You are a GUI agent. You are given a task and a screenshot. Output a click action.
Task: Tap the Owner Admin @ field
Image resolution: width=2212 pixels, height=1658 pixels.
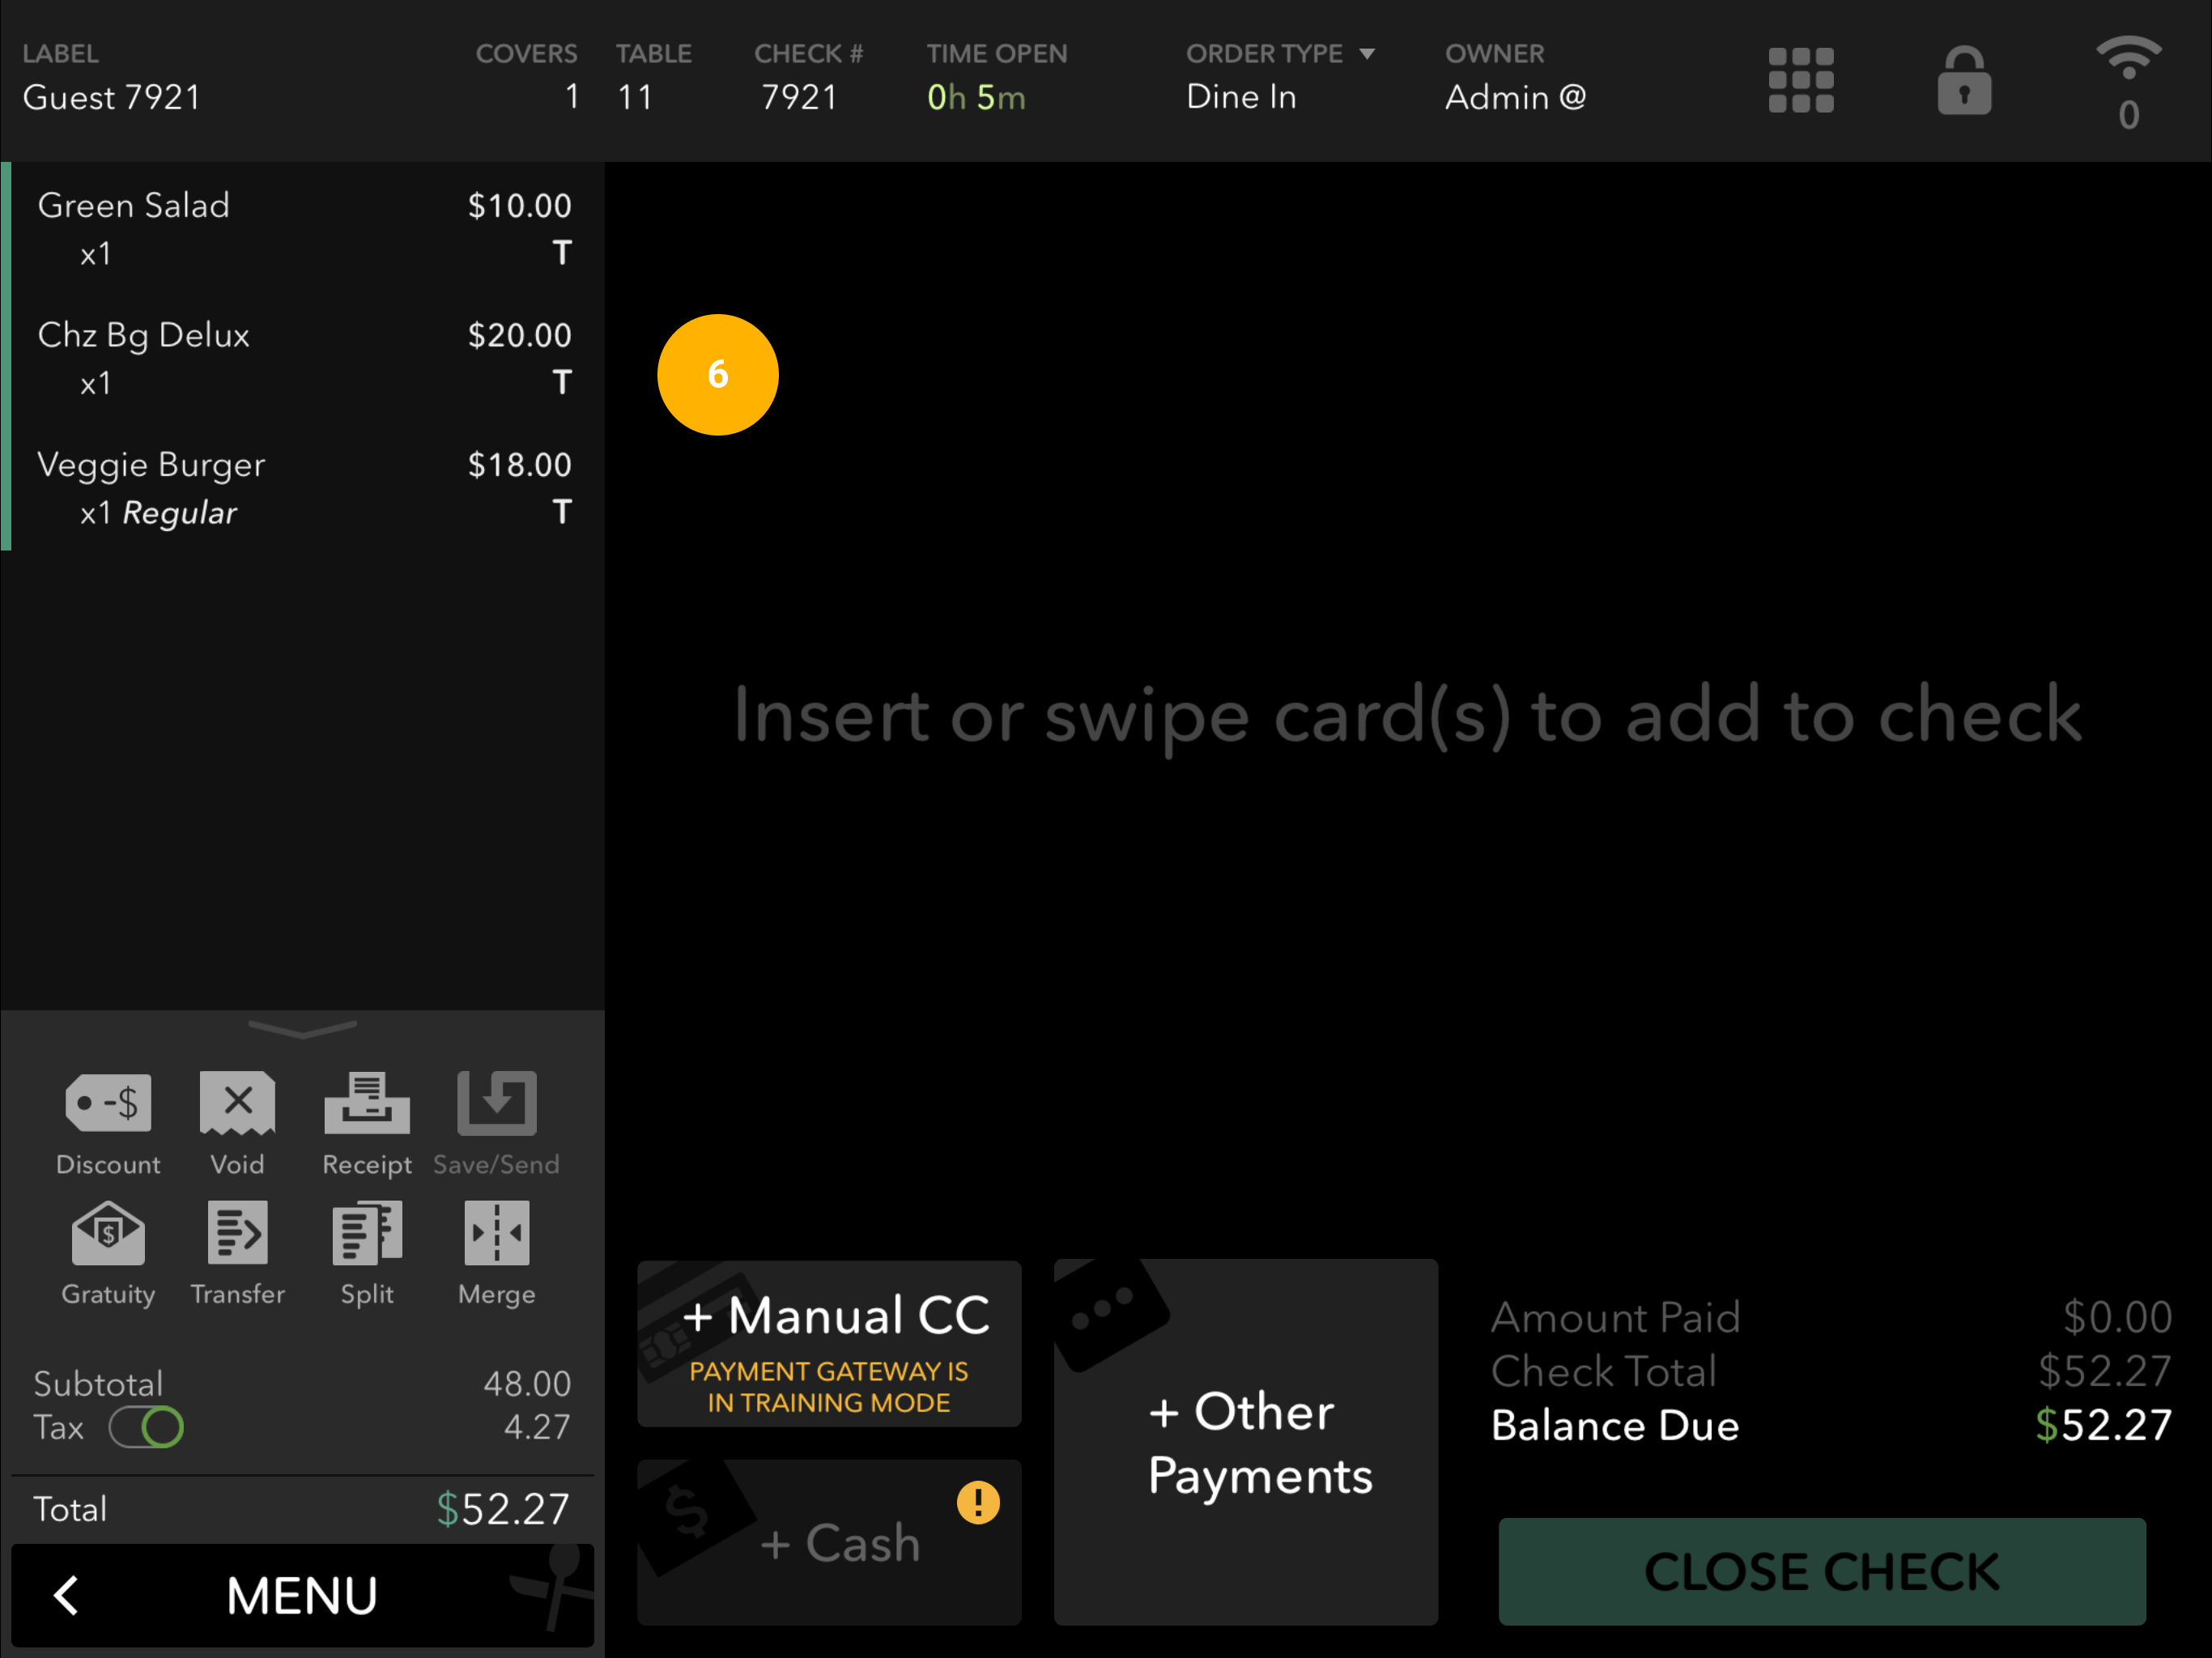1515,97
